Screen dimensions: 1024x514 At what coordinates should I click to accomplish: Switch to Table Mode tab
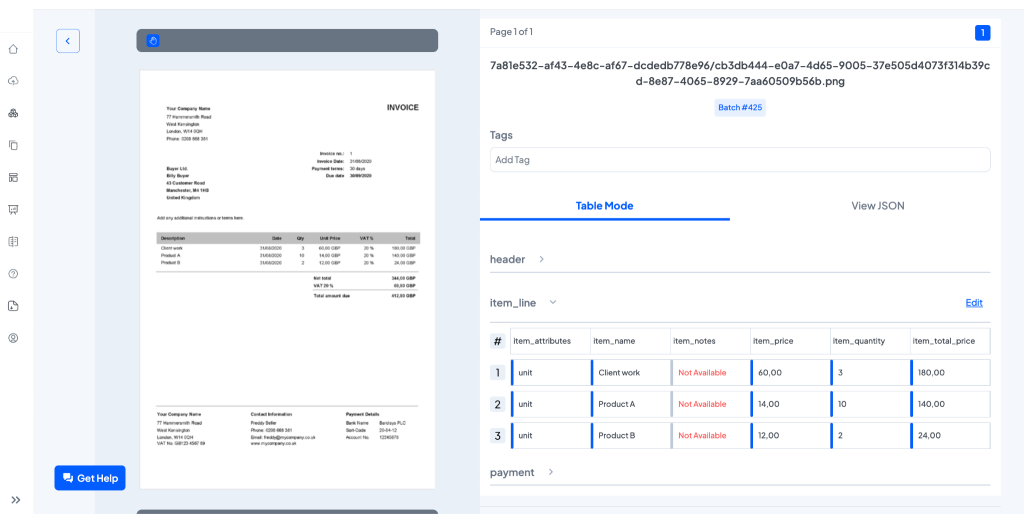604,206
